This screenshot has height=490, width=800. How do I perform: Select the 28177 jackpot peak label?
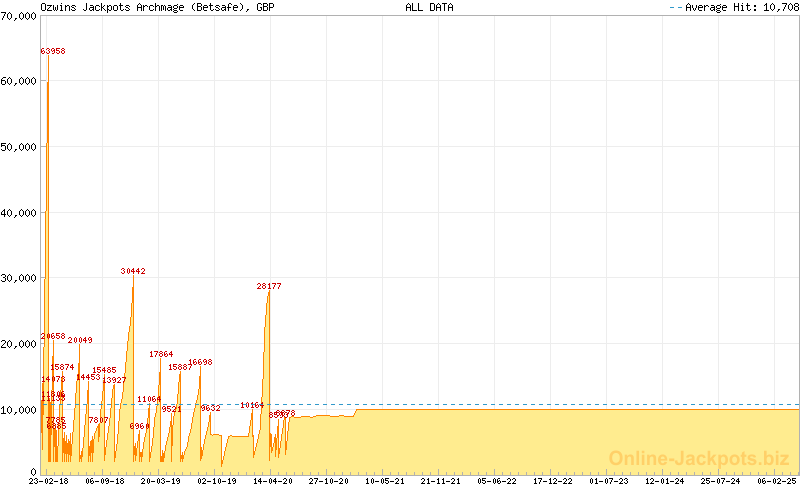269,286
